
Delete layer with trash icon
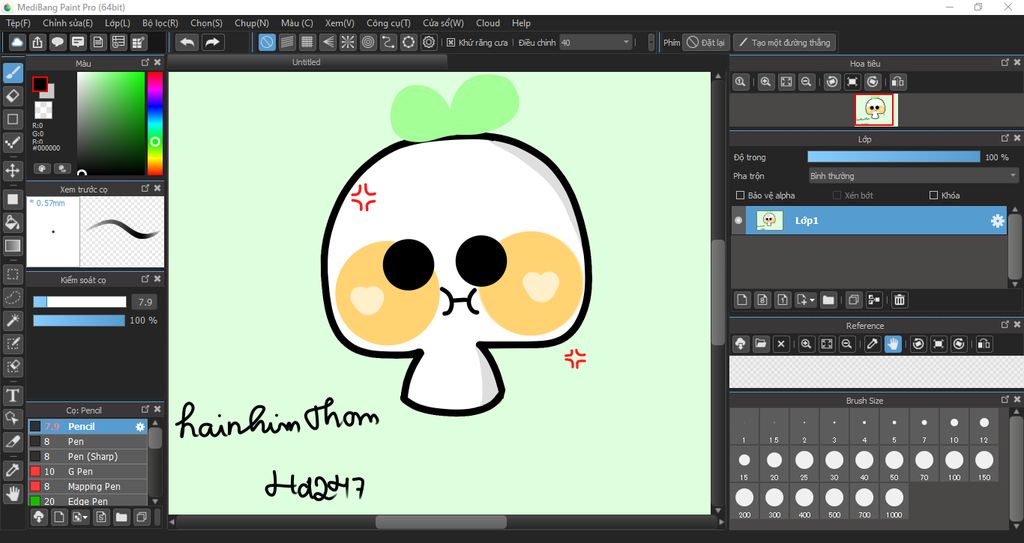click(899, 300)
